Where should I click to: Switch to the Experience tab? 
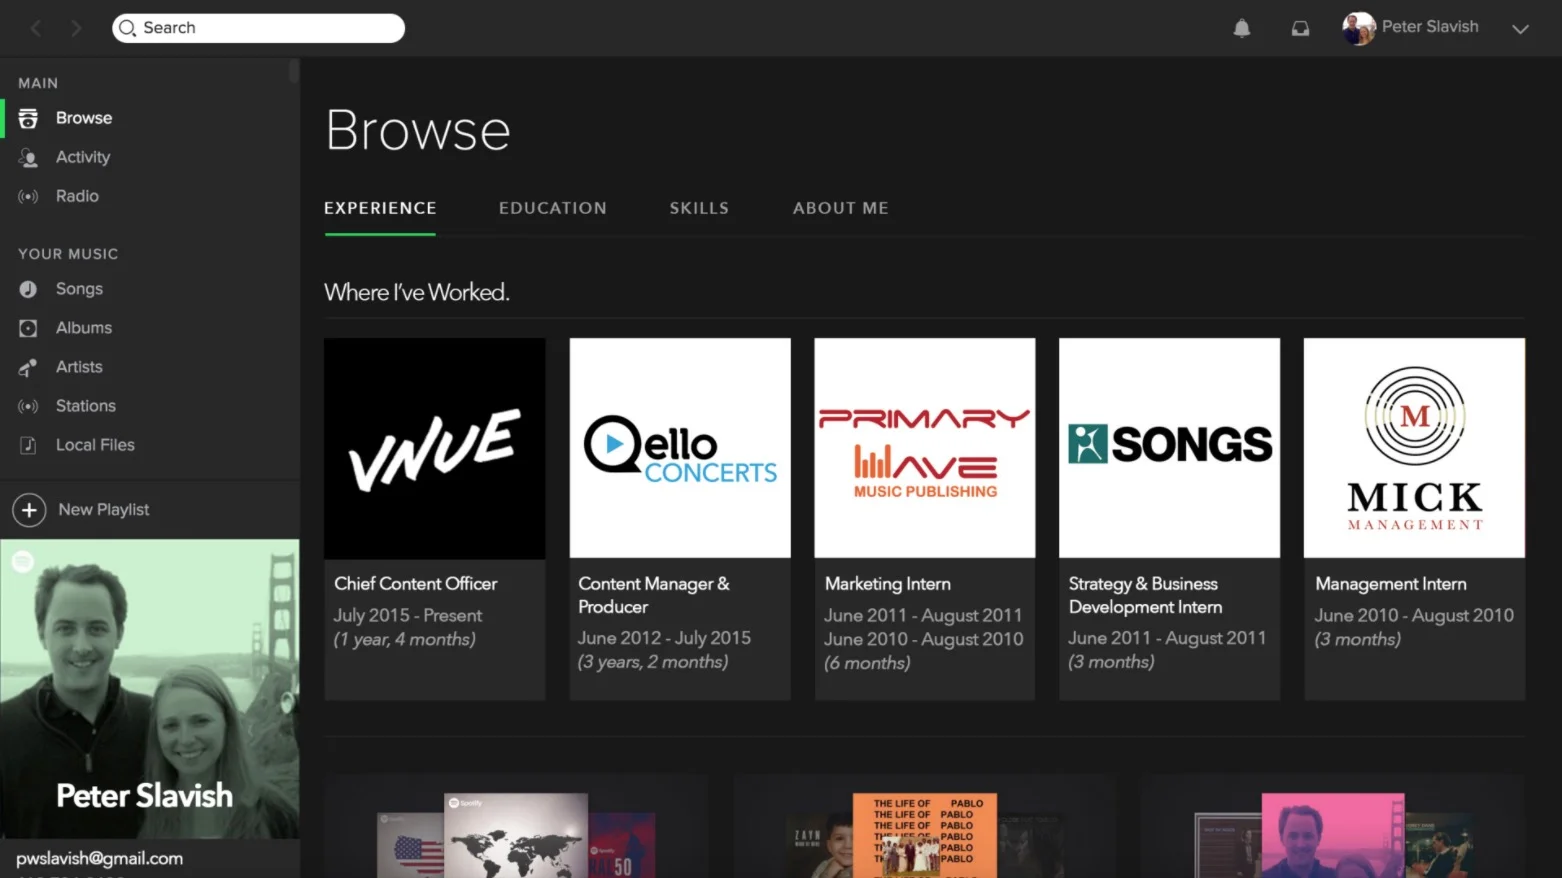380,208
